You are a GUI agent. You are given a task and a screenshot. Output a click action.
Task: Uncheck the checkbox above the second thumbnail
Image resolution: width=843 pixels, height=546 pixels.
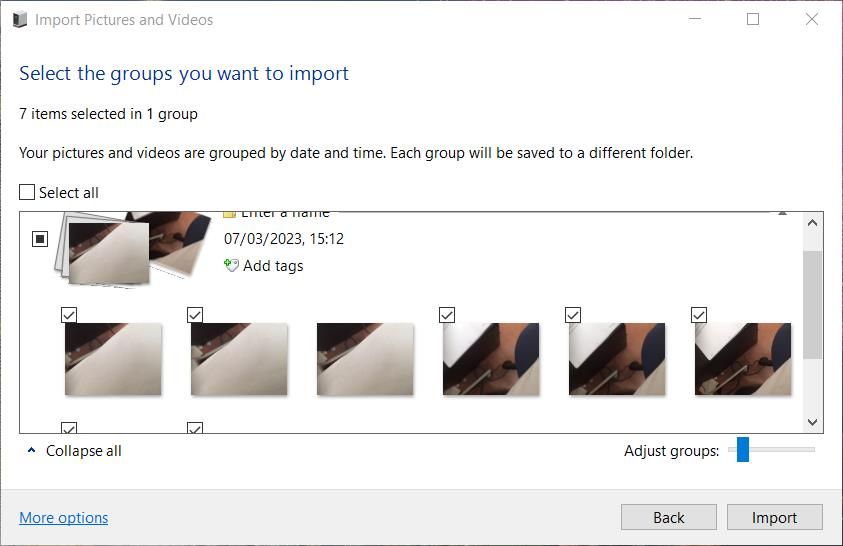(195, 315)
